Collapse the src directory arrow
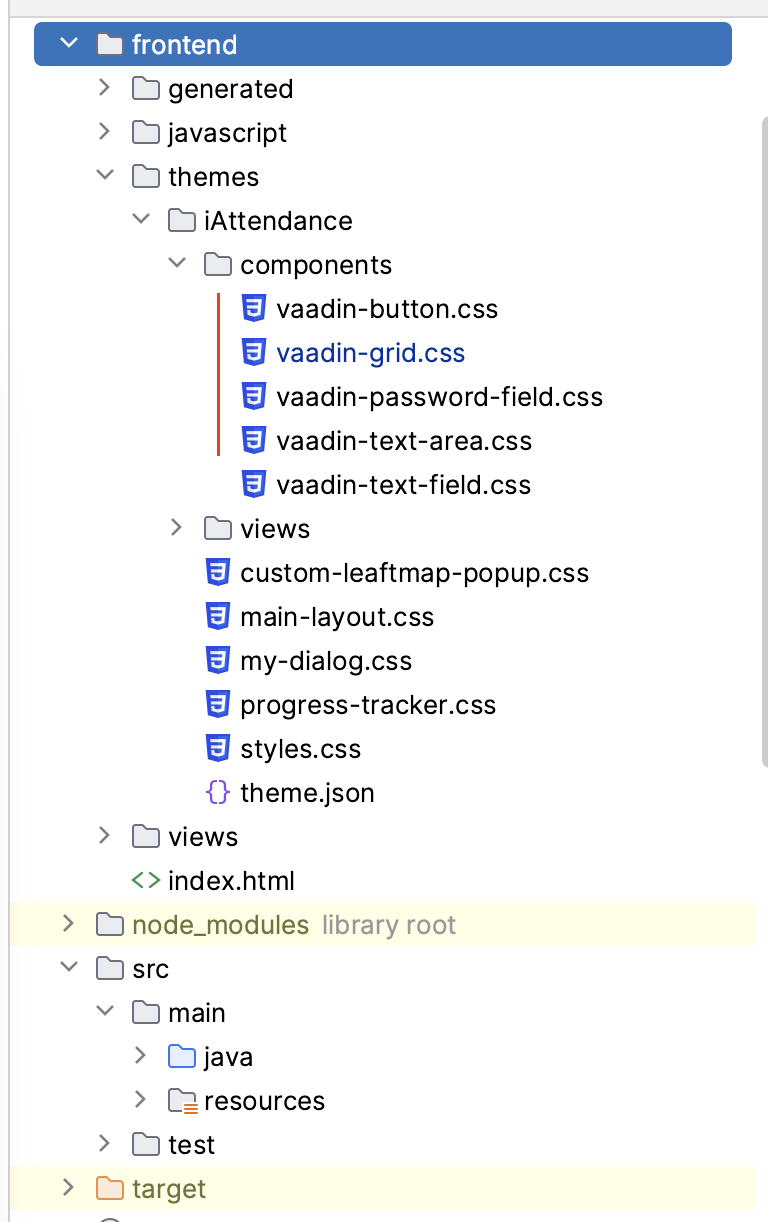The image size is (768, 1222). click(x=68, y=969)
